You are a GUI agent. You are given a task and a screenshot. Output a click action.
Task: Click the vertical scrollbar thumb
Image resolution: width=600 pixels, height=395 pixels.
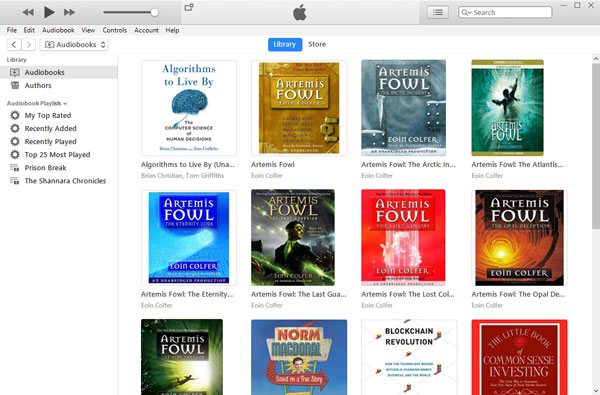pos(596,146)
